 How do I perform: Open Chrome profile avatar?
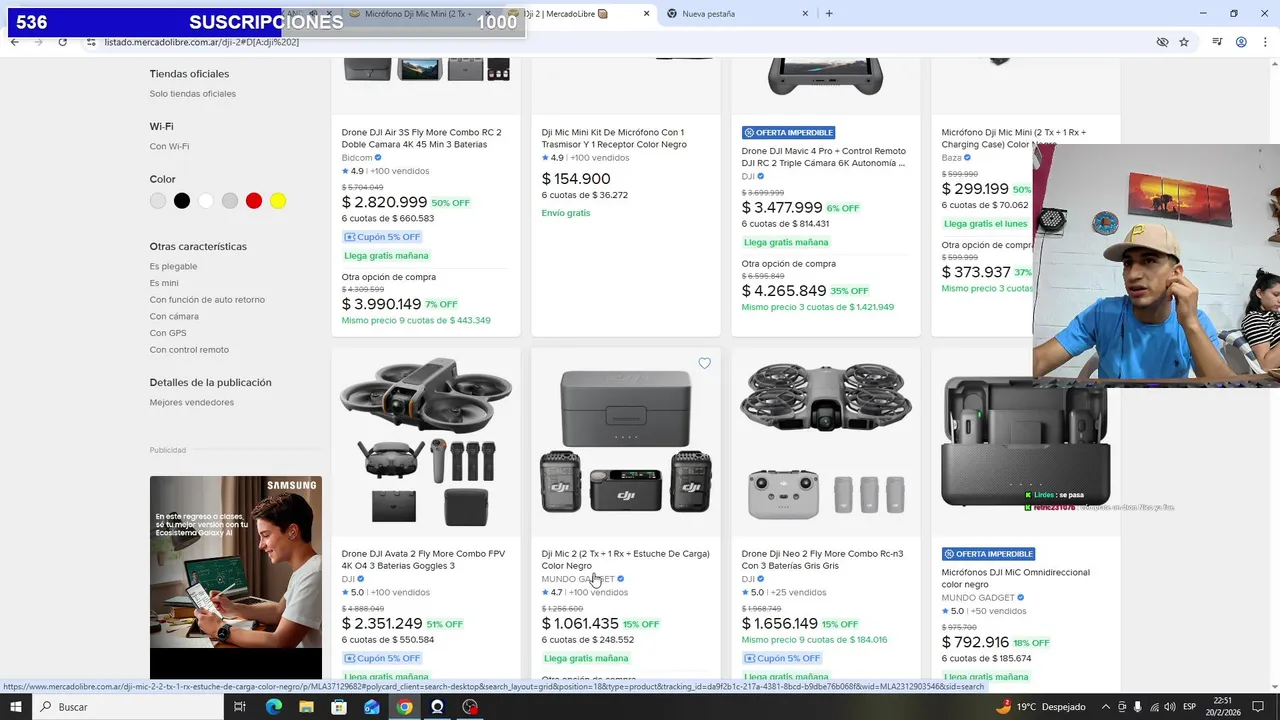(1241, 42)
